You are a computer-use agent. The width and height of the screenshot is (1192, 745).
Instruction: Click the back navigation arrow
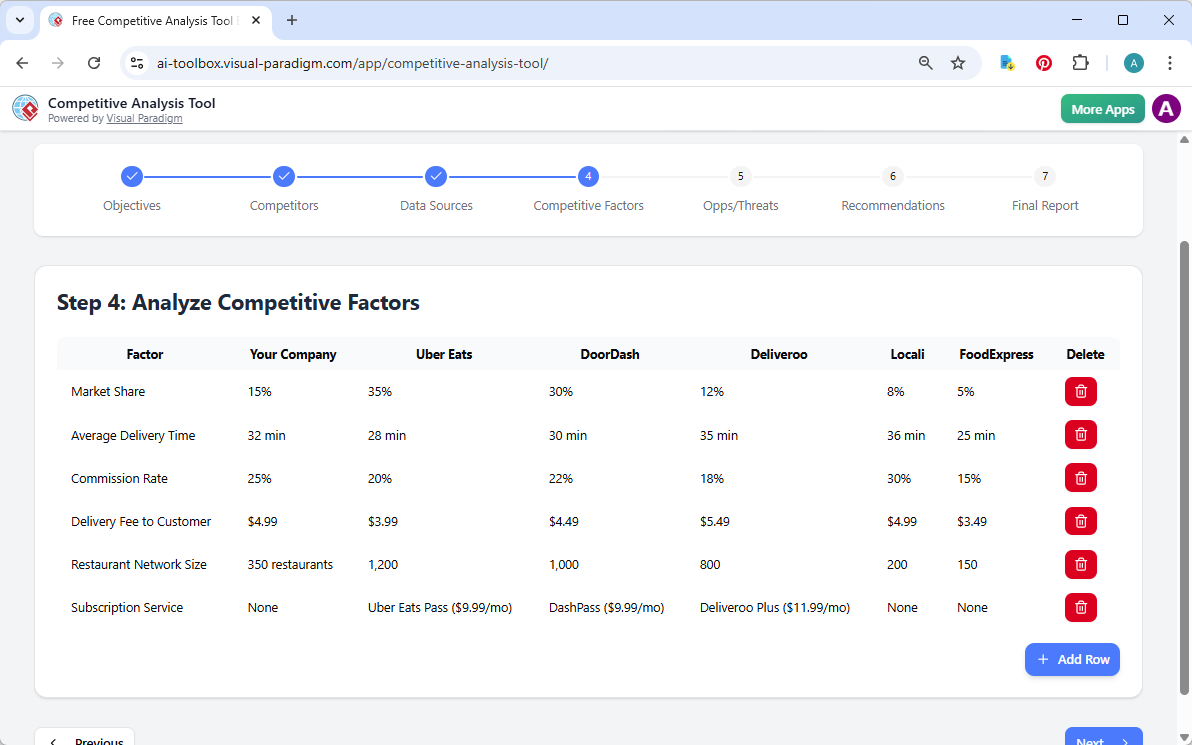coord(22,62)
